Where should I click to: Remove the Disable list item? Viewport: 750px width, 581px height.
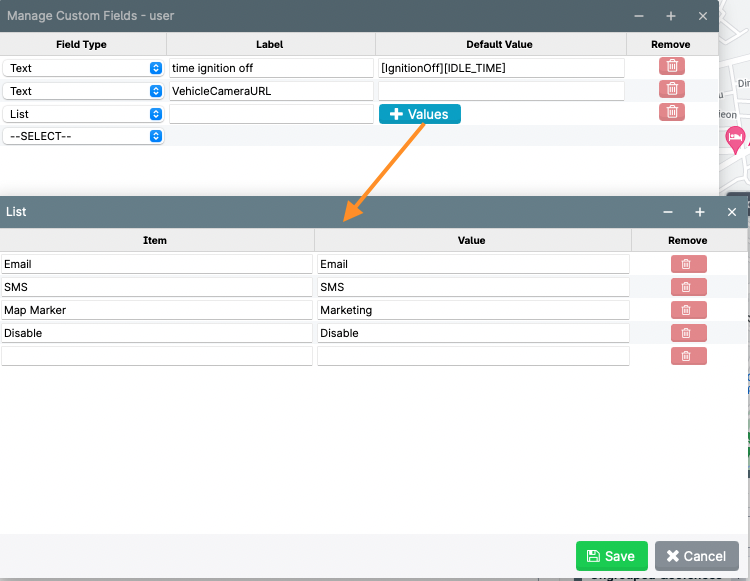688,333
